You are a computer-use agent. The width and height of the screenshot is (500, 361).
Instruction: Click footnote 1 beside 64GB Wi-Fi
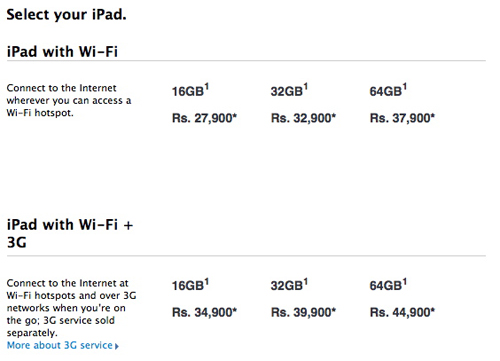tap(405, 87)
